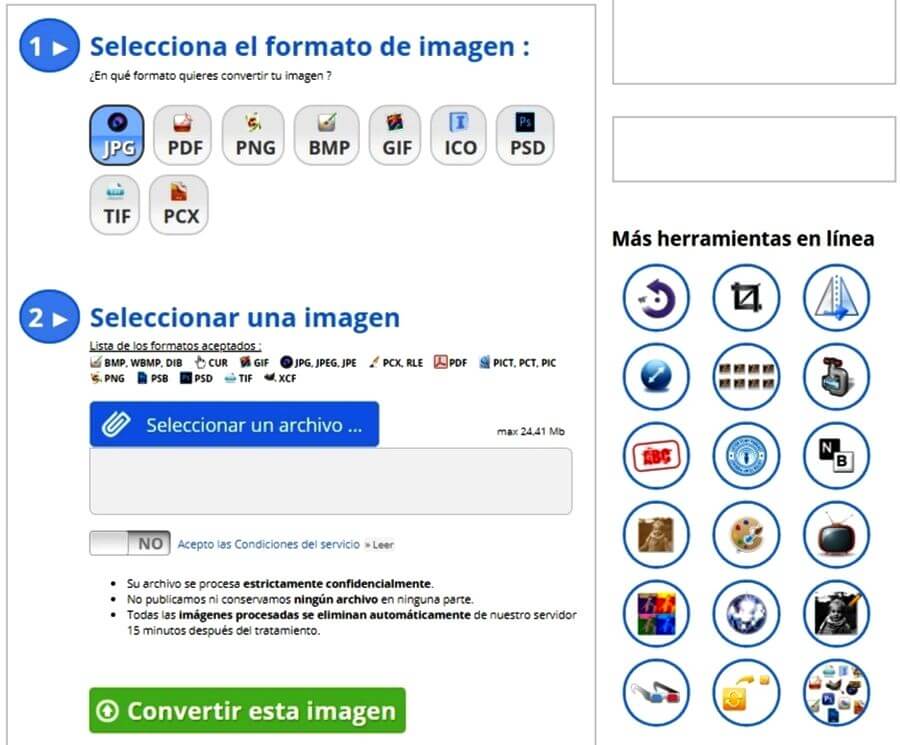Toggle the NO terms acceptance switch

(x=130, y=543)
